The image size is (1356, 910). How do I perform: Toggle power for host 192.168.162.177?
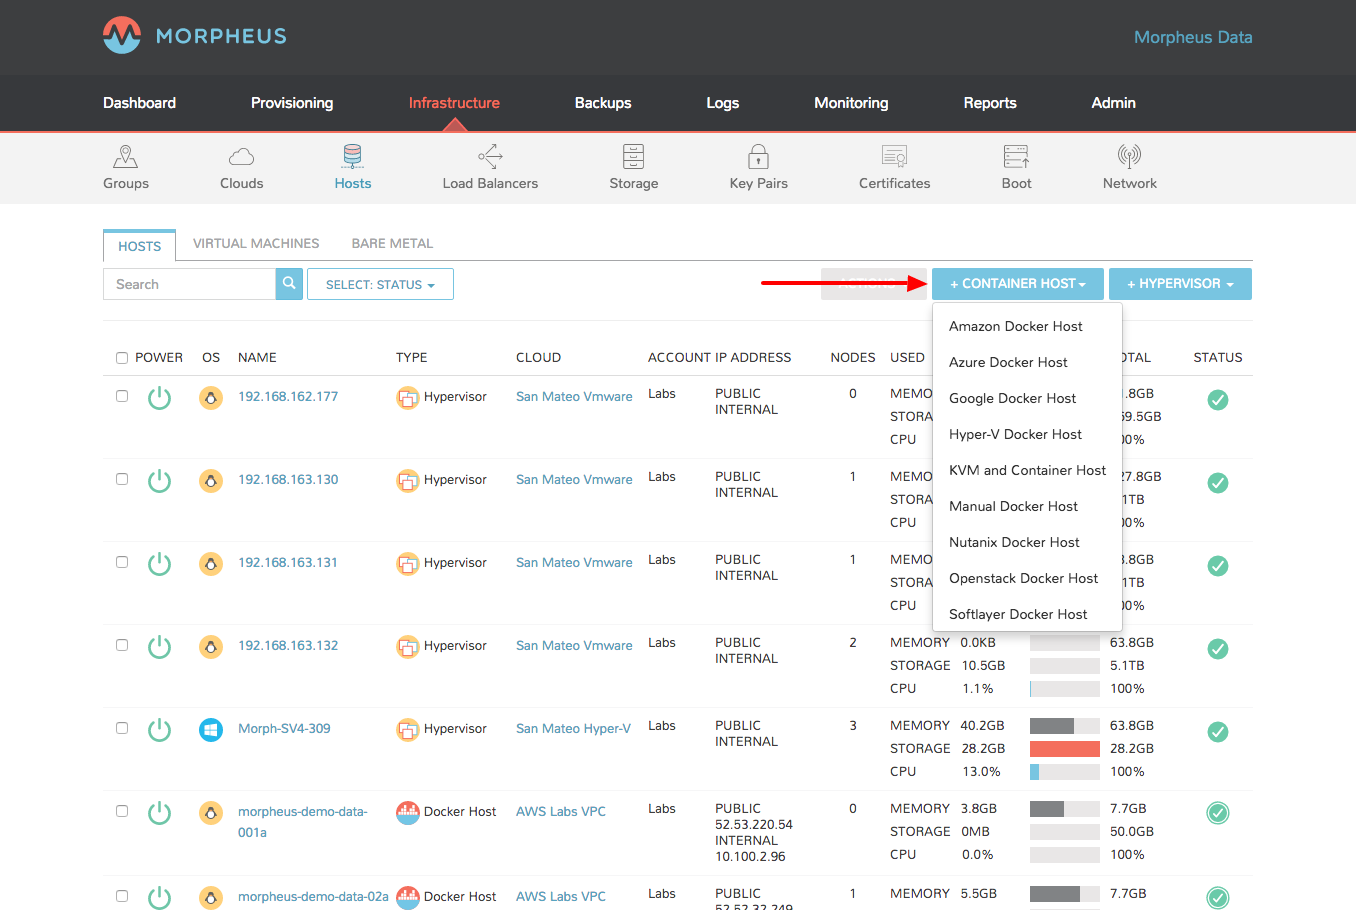(x=160, y=399)
